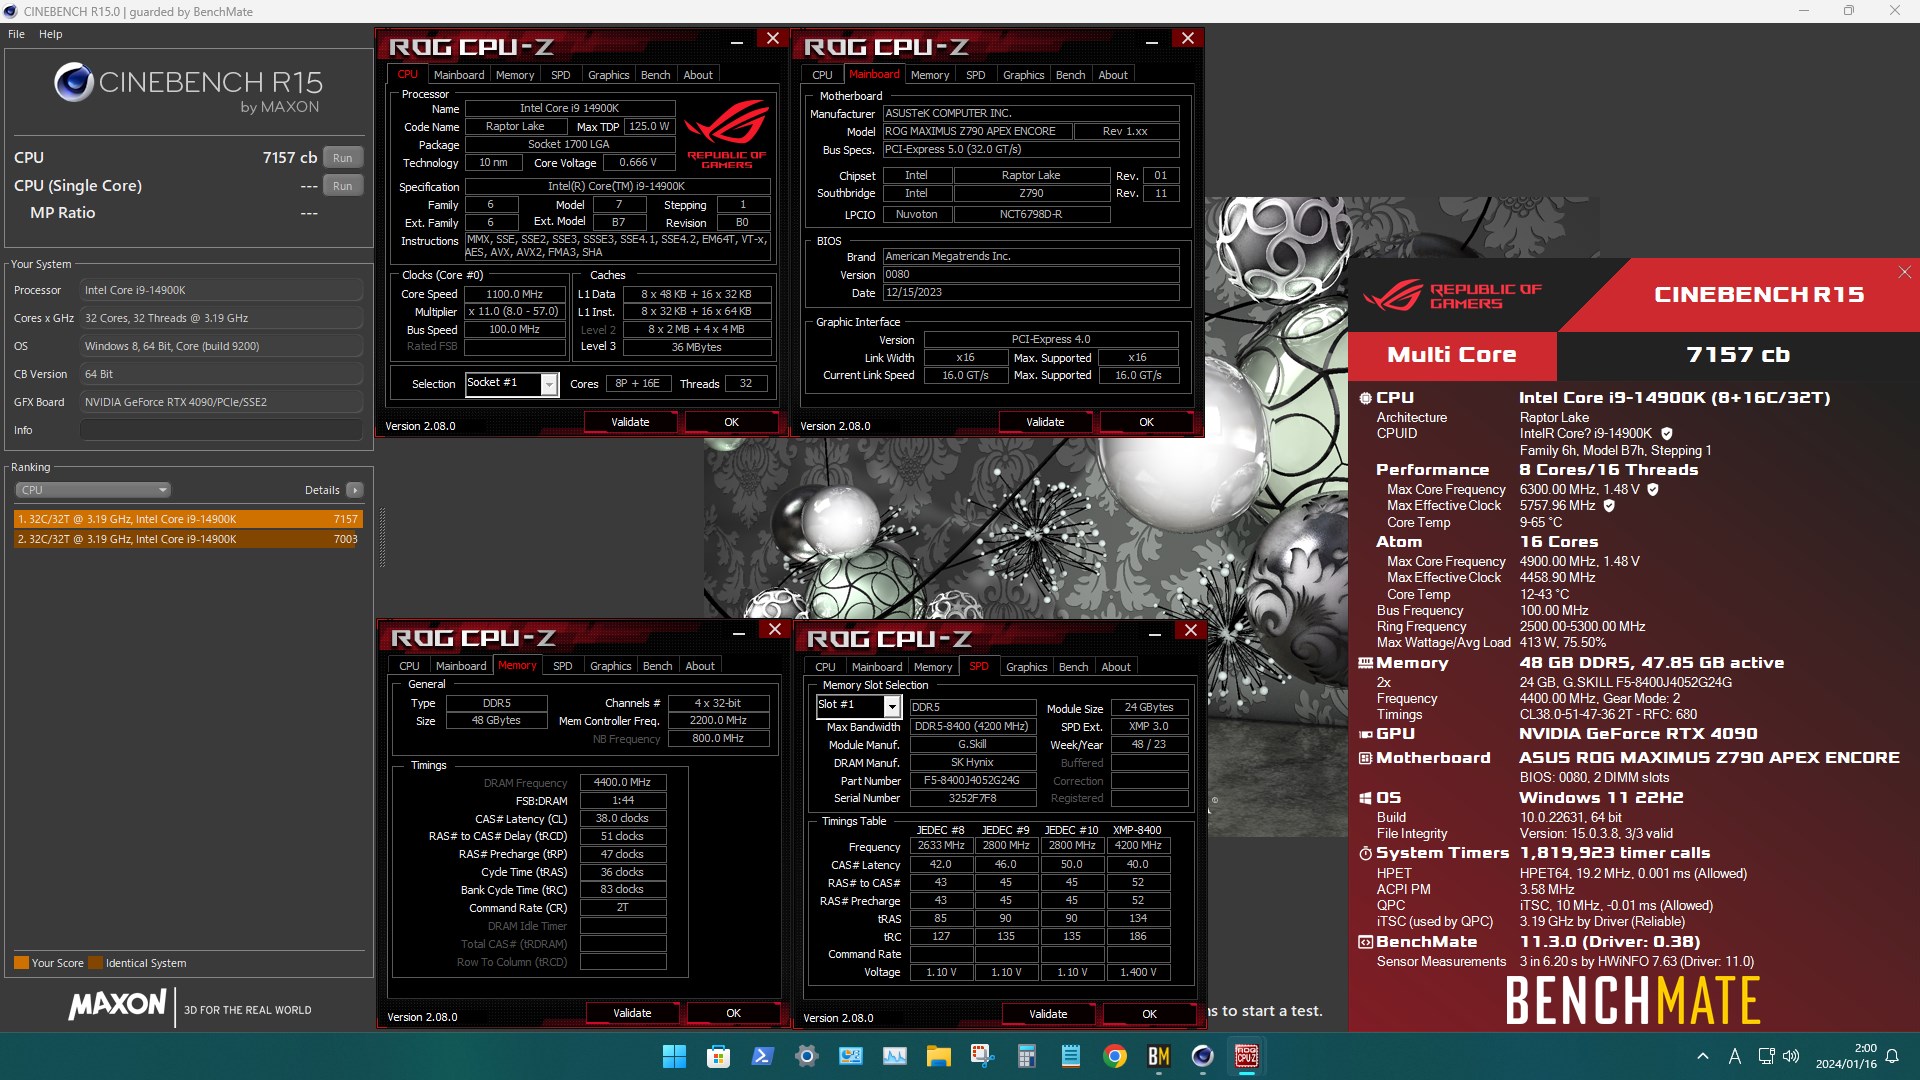This screenshot has height=1080, width=1920.
Task: Click the IME input mode 'A' indicator
Action: [1734, 1056]
